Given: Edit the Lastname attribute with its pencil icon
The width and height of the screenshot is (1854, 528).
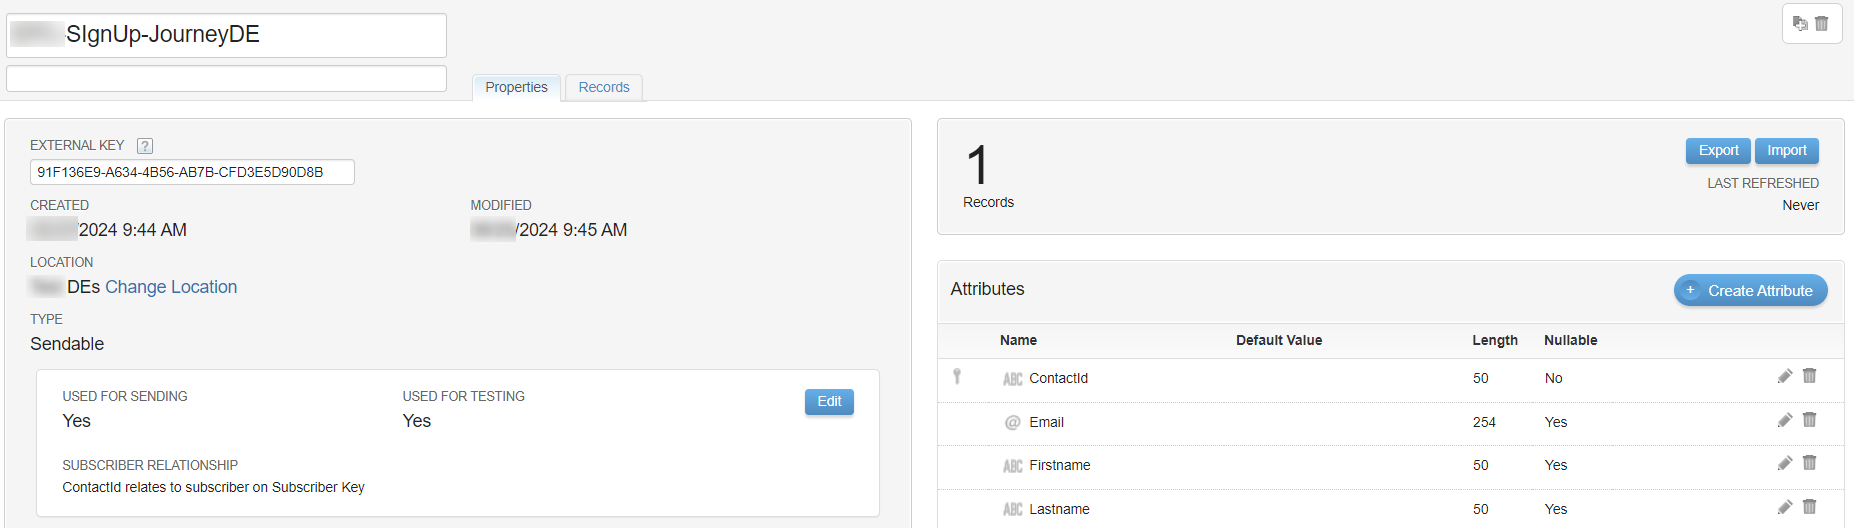Looking at the screenshot, I should (1785, 507).
